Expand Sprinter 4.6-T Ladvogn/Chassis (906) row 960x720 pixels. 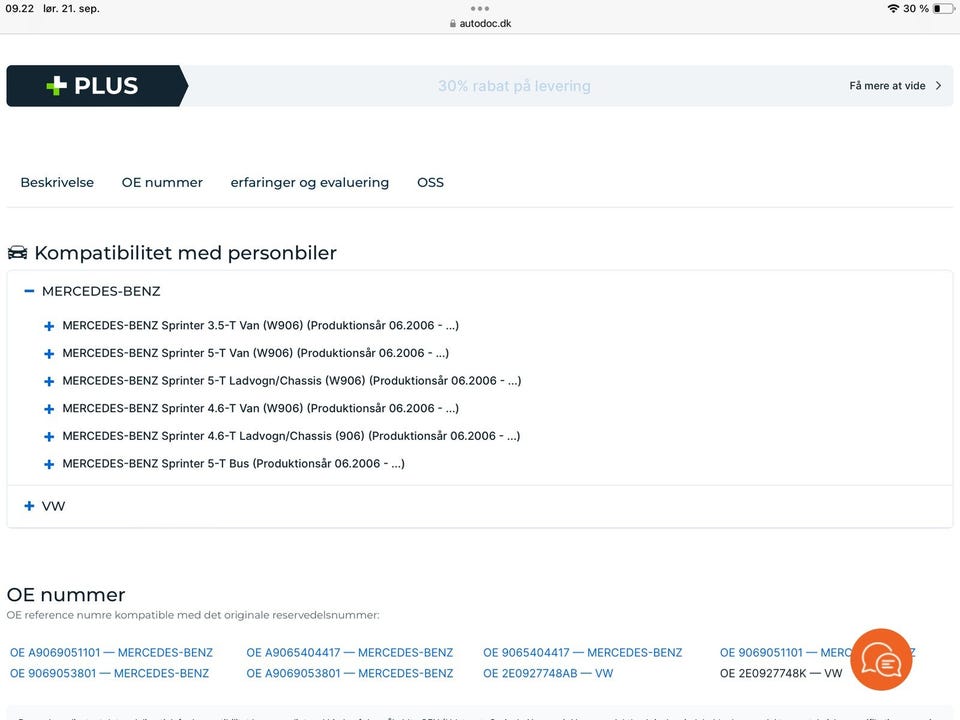point(49,437)
